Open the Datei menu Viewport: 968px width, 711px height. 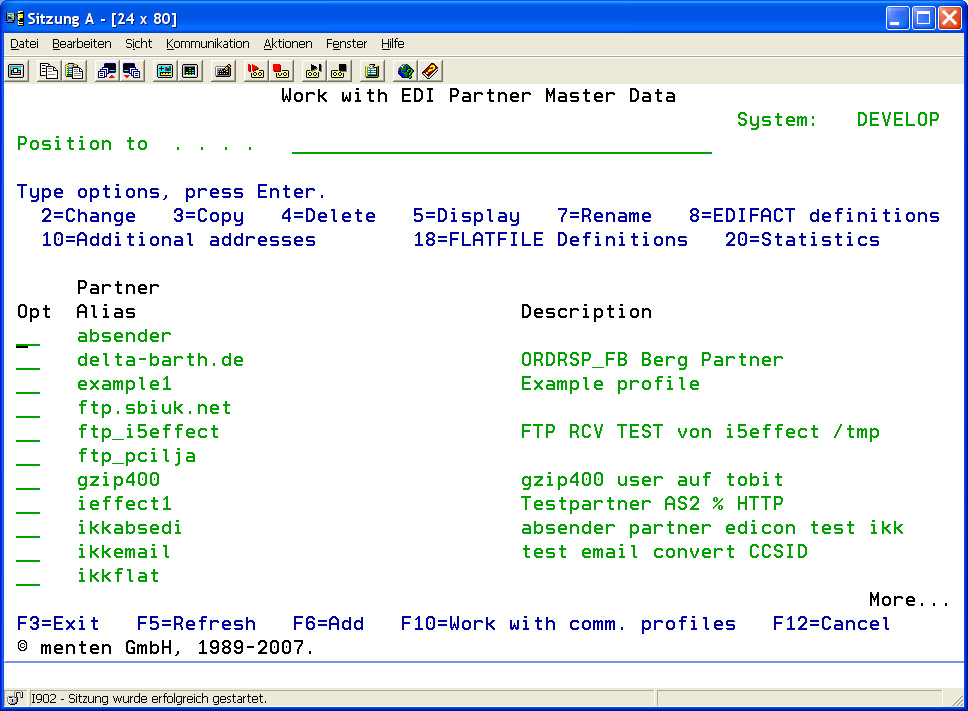click(24, 44)
